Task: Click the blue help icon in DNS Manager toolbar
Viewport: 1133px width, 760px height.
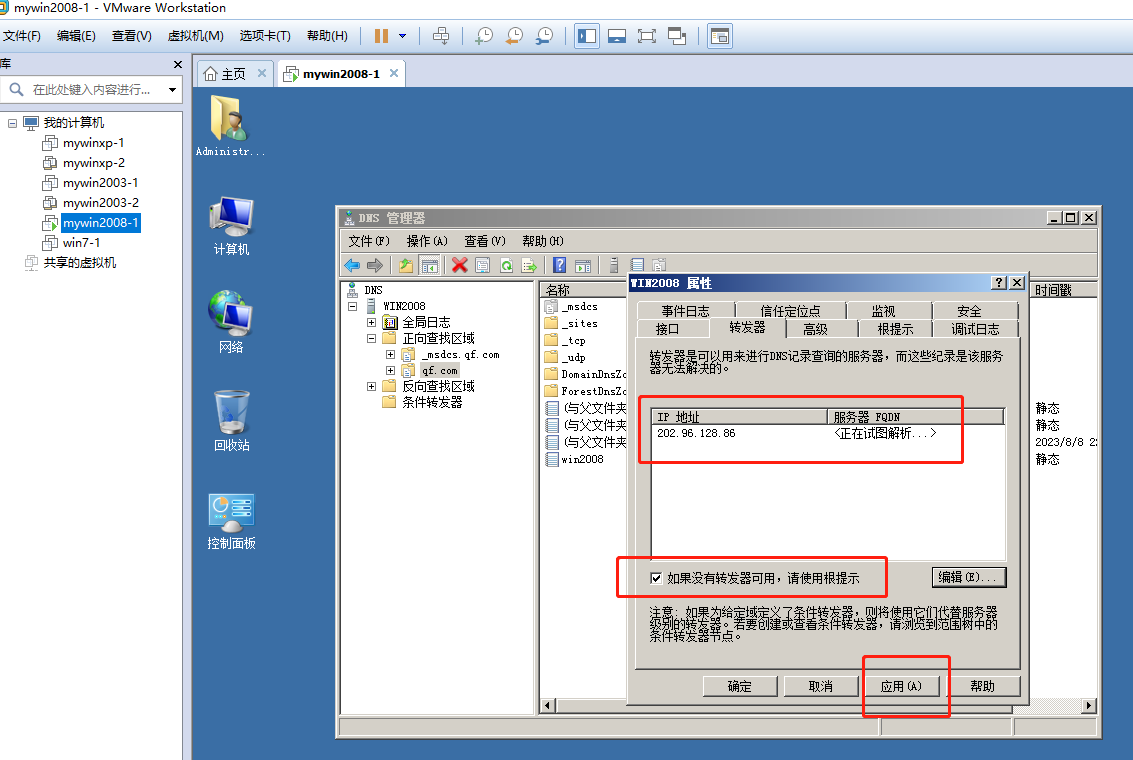Action: 559,265
